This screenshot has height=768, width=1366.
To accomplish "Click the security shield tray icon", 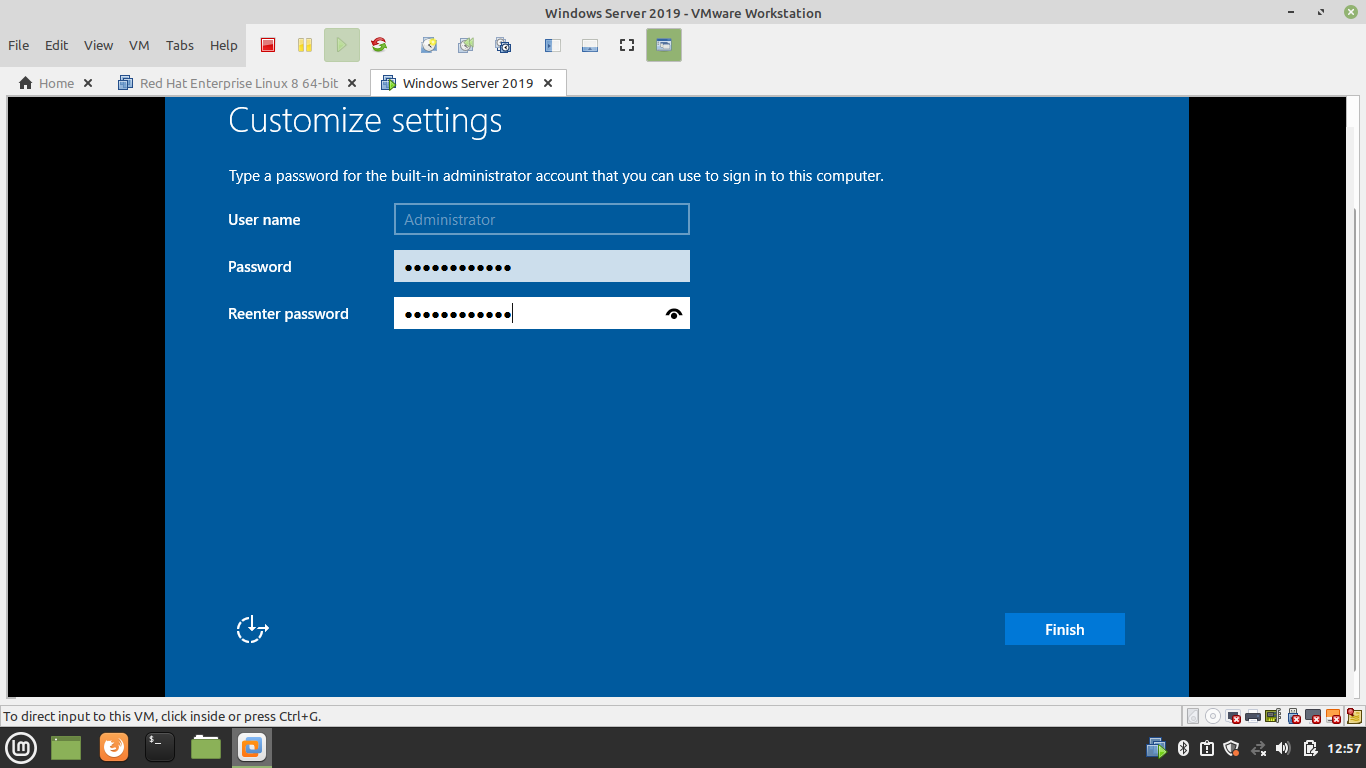I will (1231, 748).
